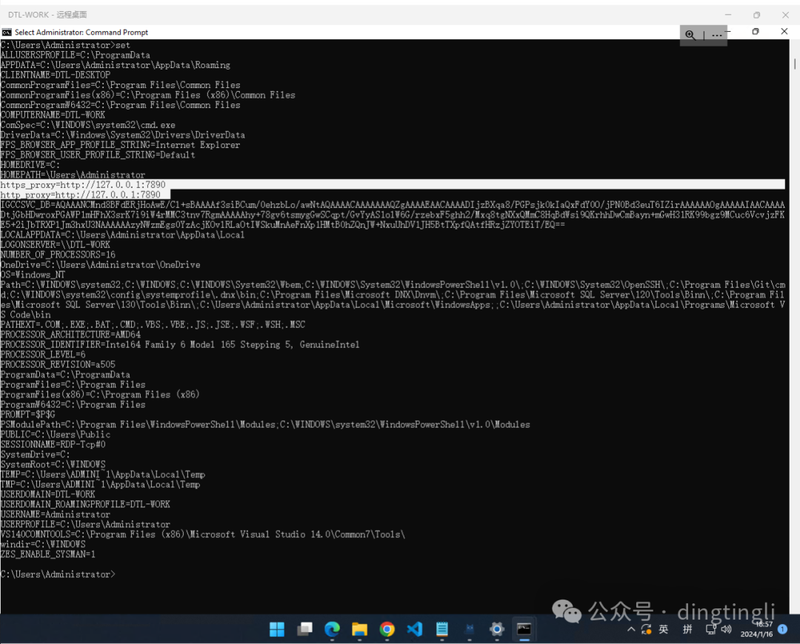Launch Microsoft Edge from the taskbar
The height and width of the screenshot is (644, 800).
tap(332, 629)
